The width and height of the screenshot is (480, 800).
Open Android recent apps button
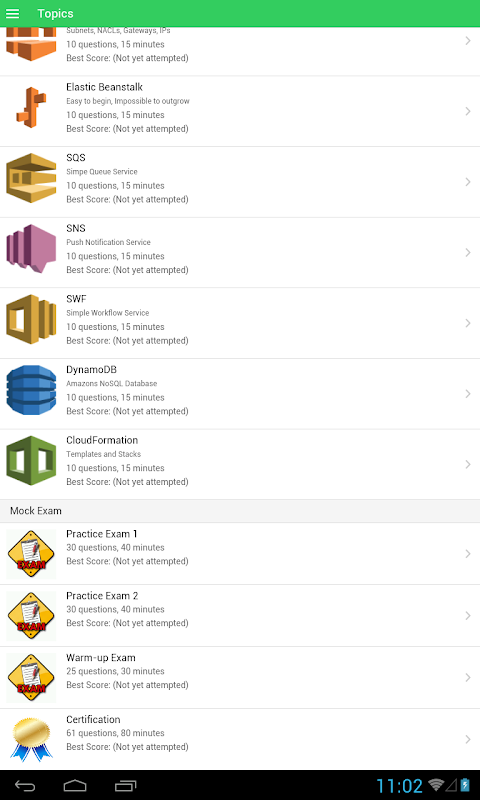tap(125, 786)
